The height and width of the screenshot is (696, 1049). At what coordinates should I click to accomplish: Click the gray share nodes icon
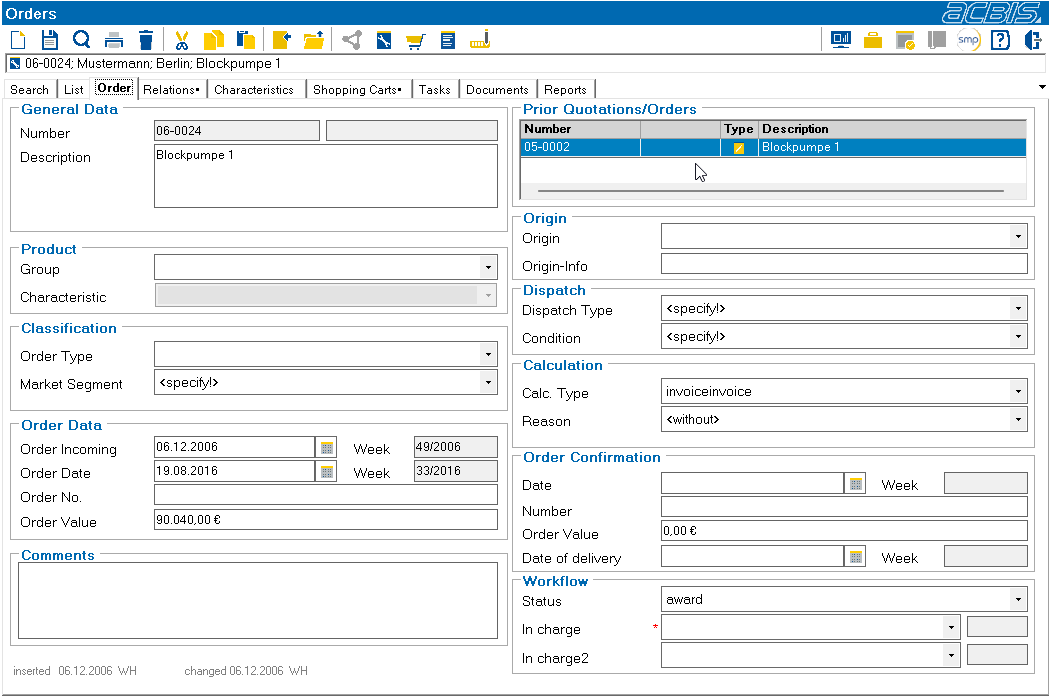(352, 40)
